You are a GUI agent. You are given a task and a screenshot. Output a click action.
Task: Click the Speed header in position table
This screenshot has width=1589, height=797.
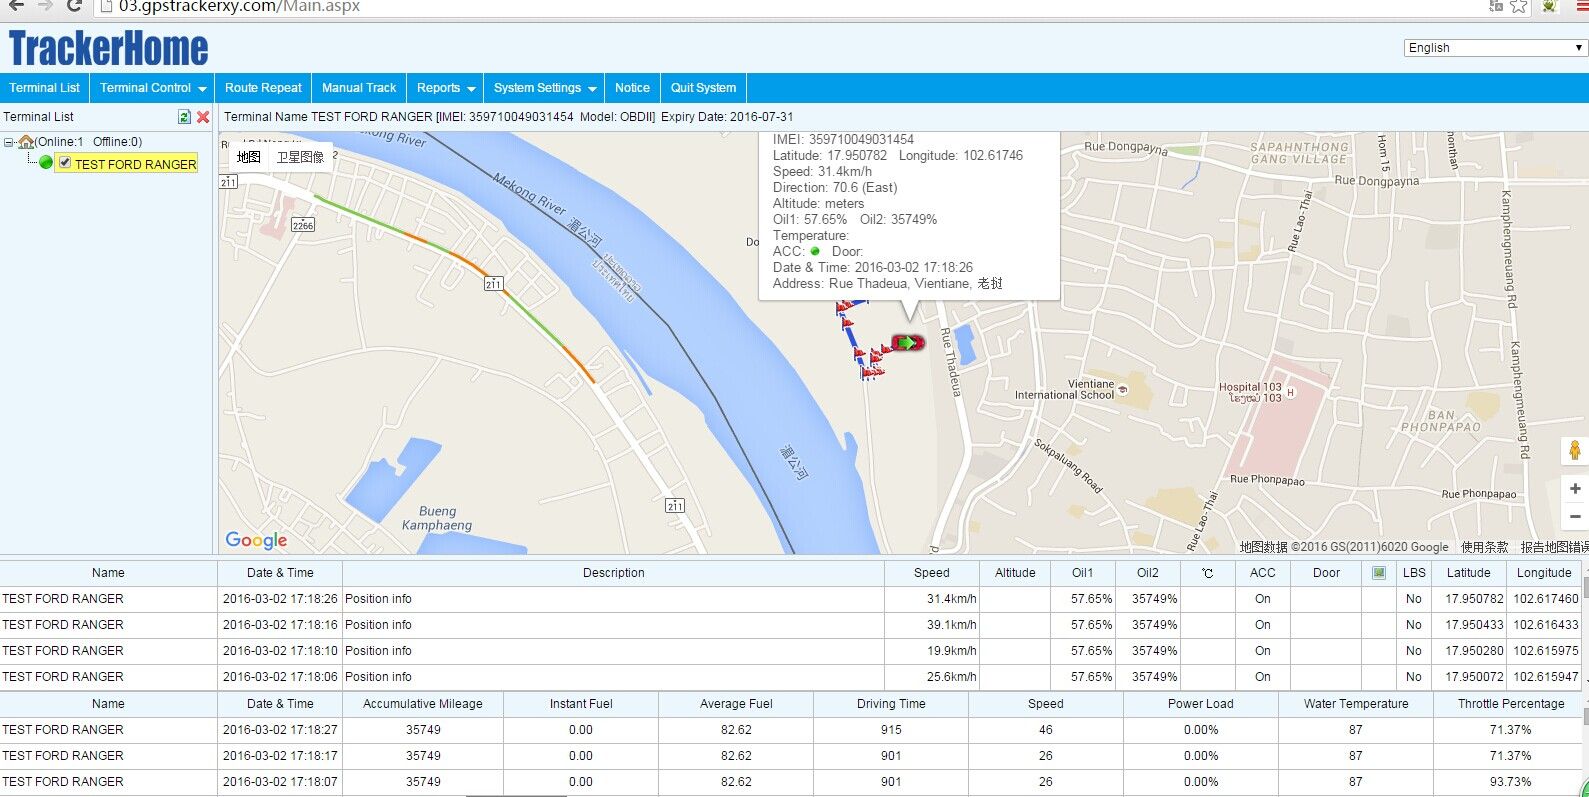[931, 573]
